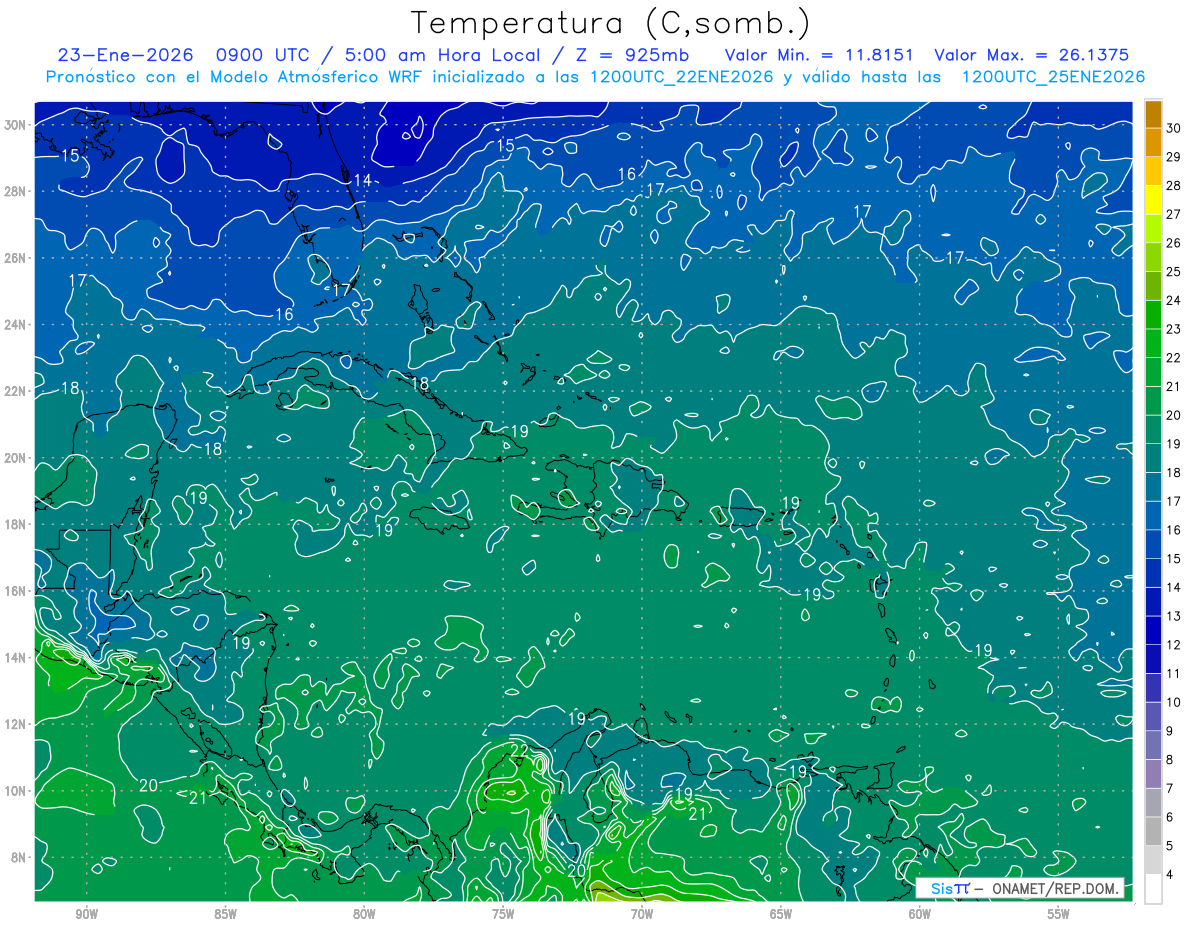Image resolution: width=1200 pixels, height=927 pixels.
Task: Pick the colorbar segment between 16 and 17
Action: point(1153,516)
